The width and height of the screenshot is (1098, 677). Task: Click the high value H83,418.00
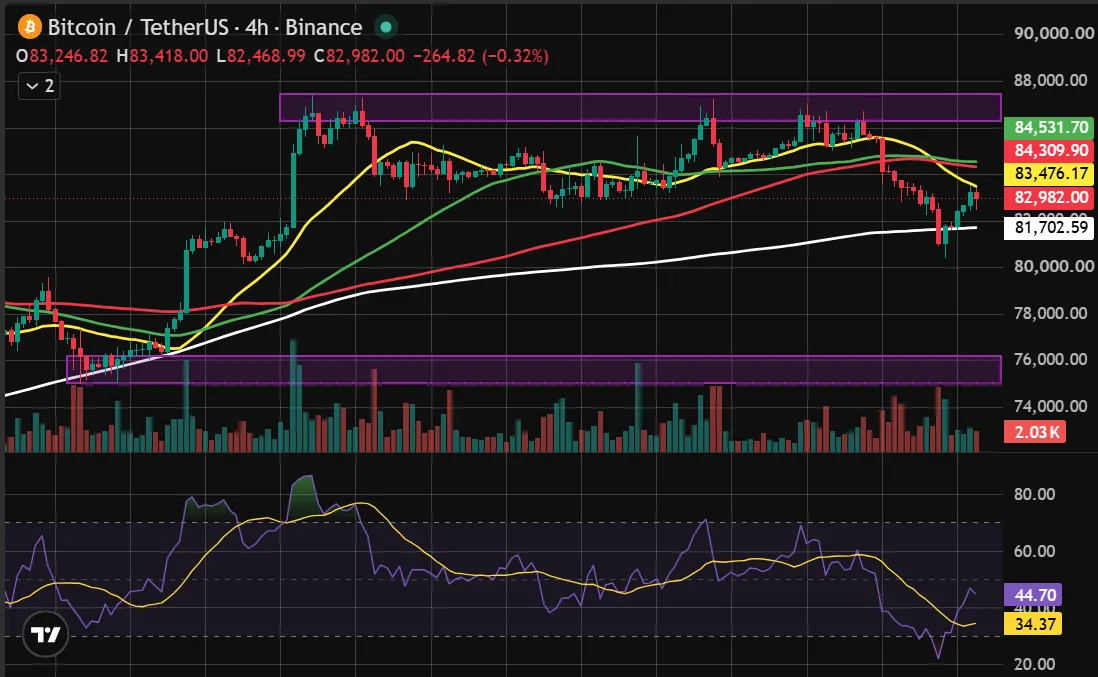click(162, 56)
